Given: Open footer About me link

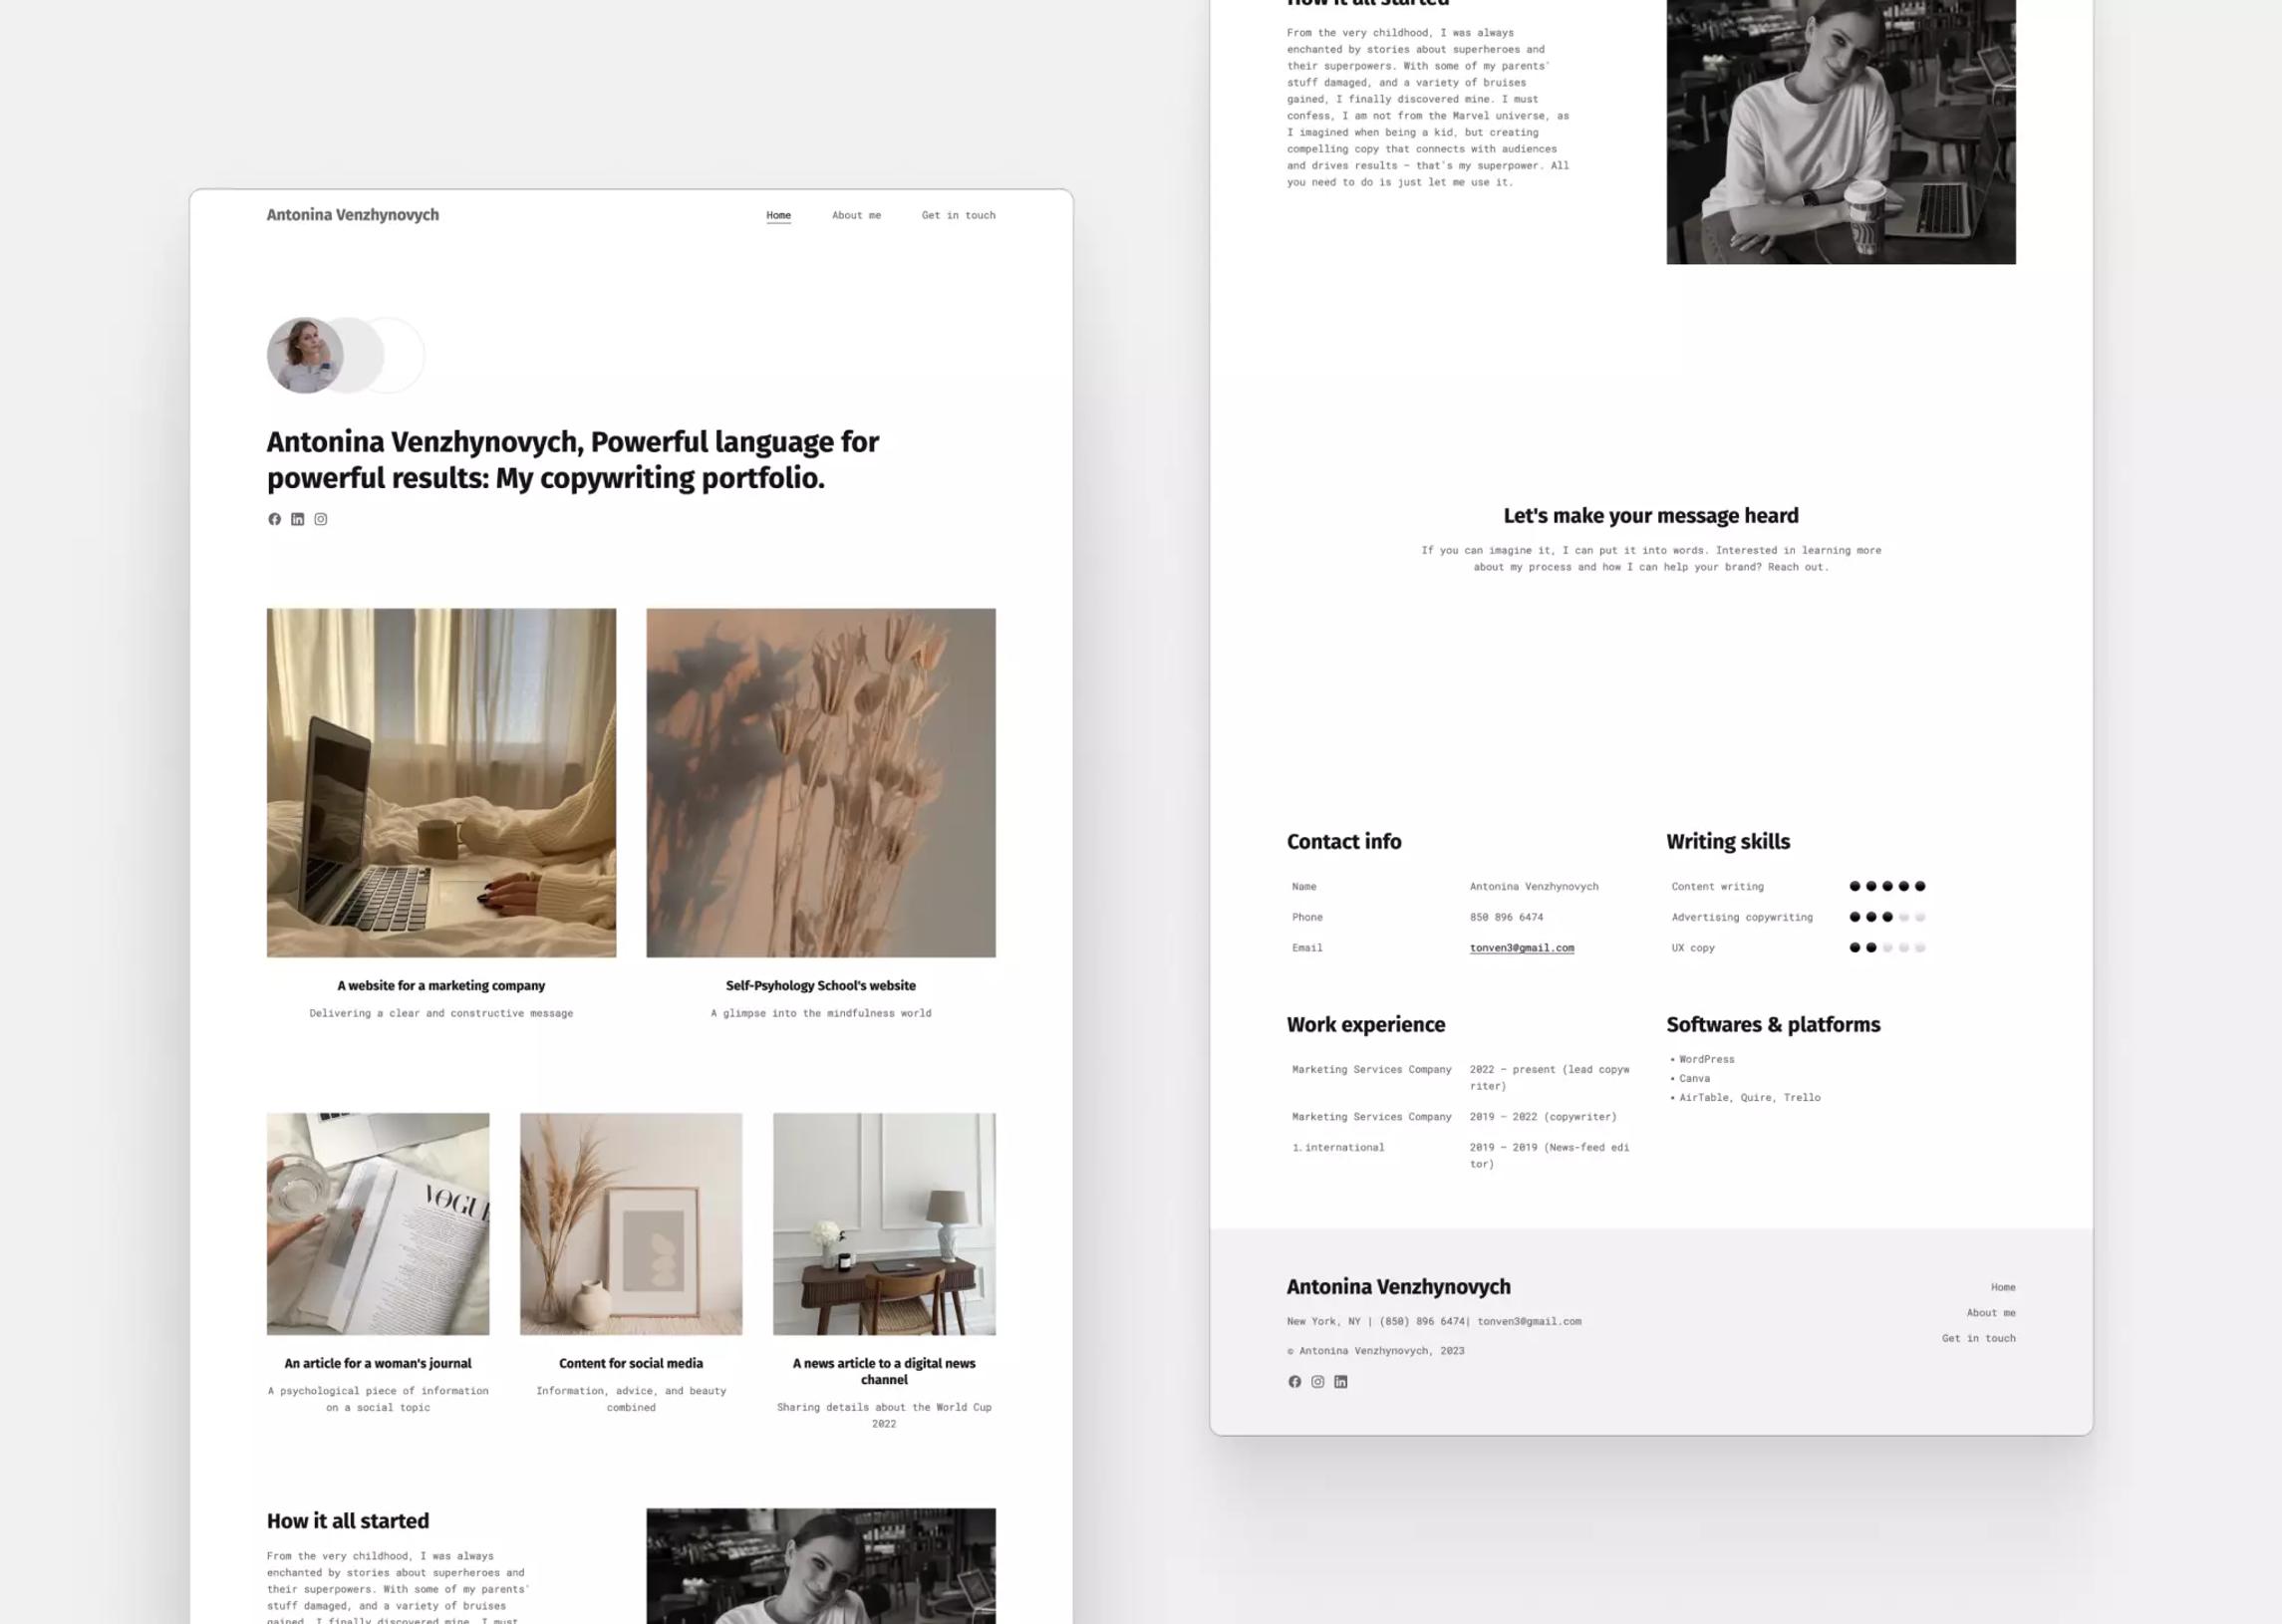Looking at the screenshot, I should coord(1990,1312).
